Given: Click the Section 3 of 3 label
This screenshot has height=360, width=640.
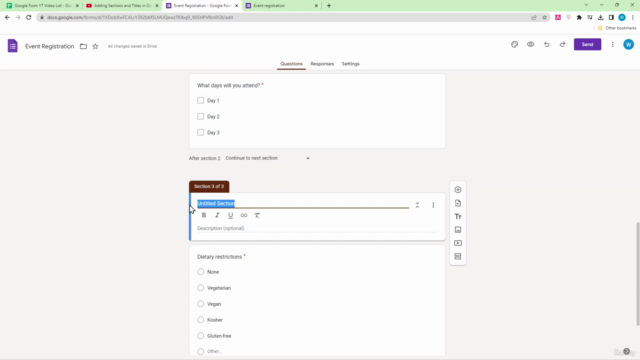Looking at the screenshot, I should [209, 187].
